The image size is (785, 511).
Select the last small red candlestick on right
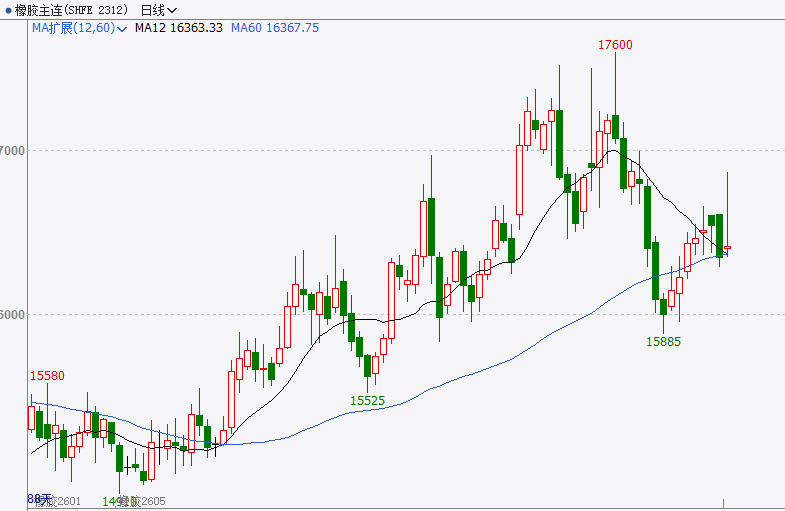click(727, 247)
